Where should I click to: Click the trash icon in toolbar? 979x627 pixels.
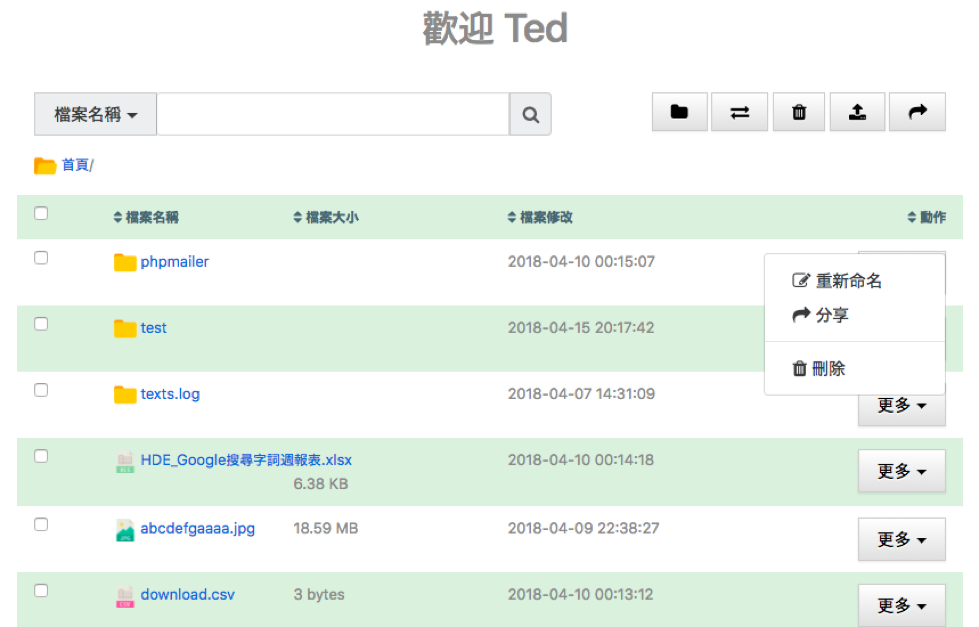click(x=798, y=112)
